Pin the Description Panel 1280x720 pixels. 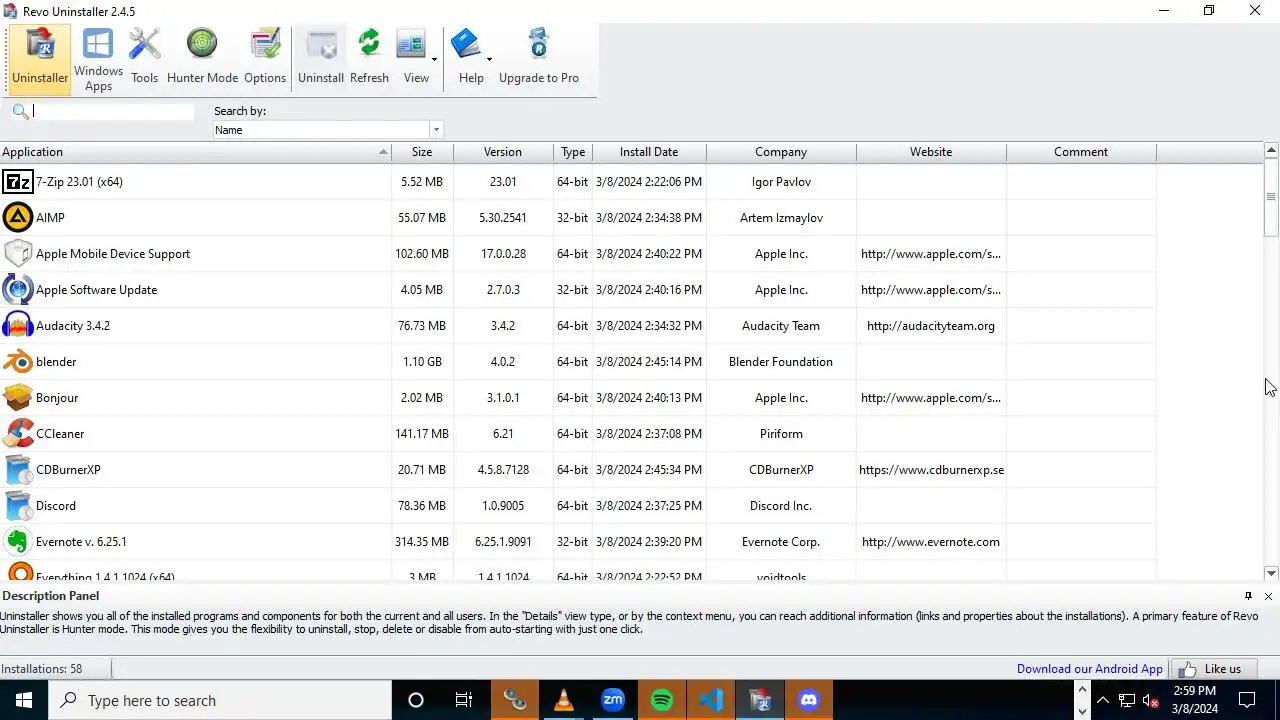click(x=1248, y=596)
